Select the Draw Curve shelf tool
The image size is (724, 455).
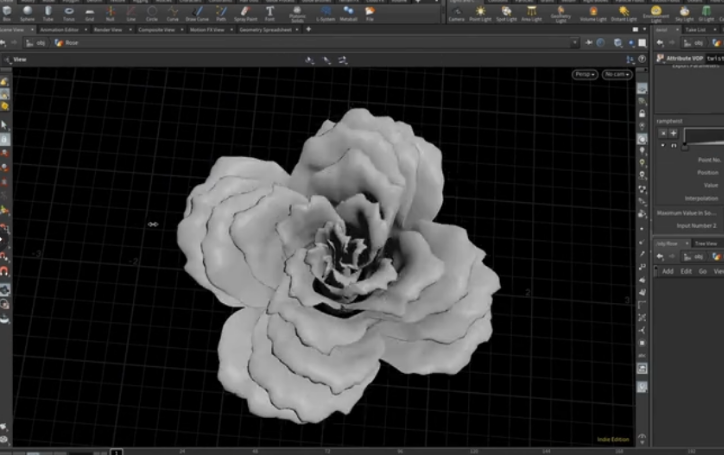click(197, 12)
